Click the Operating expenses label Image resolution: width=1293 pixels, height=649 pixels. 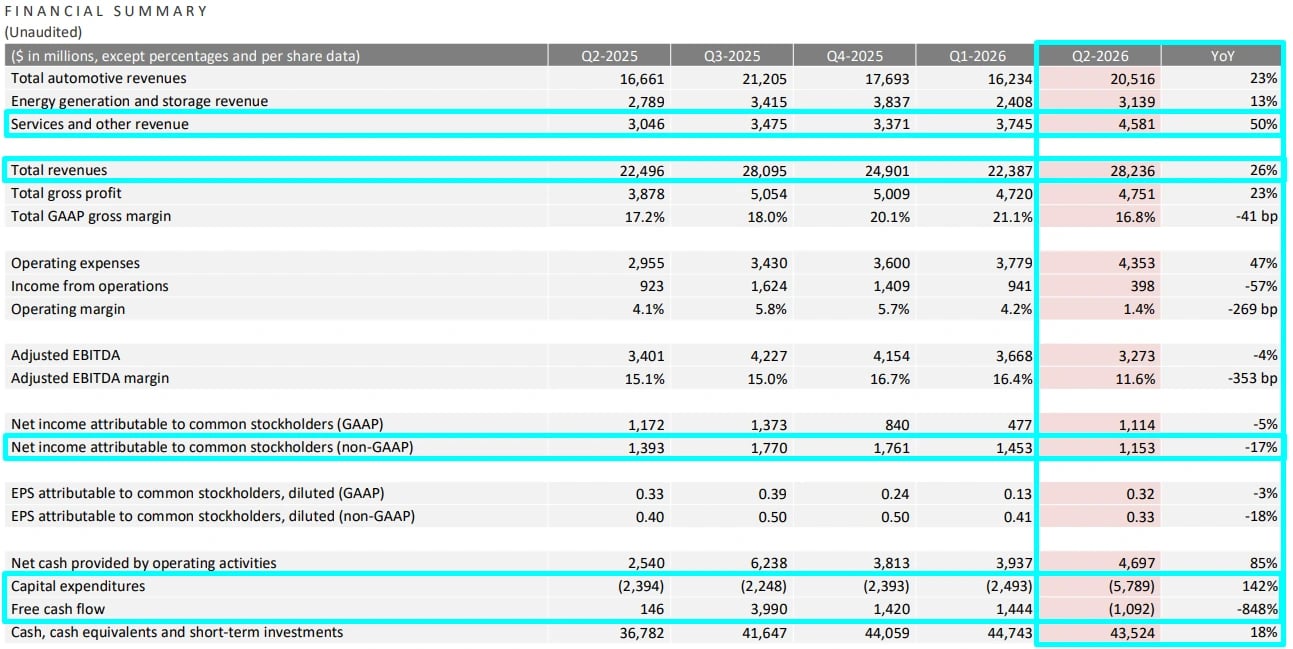75,263
